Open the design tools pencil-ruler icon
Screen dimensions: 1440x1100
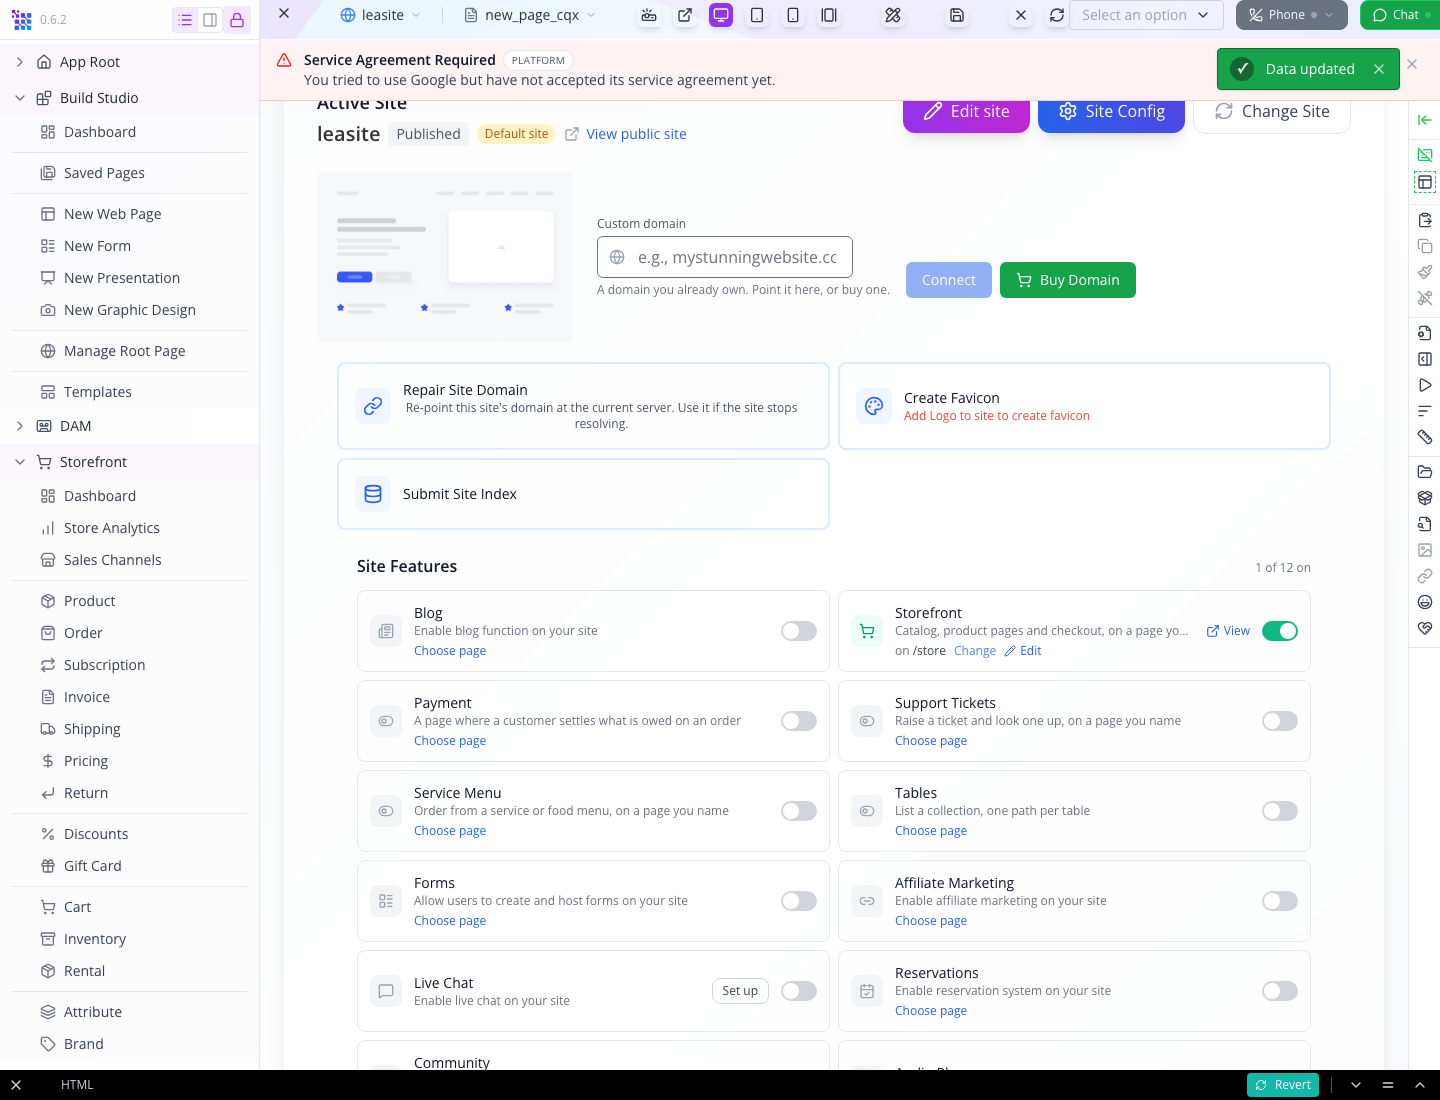point(893,15)
